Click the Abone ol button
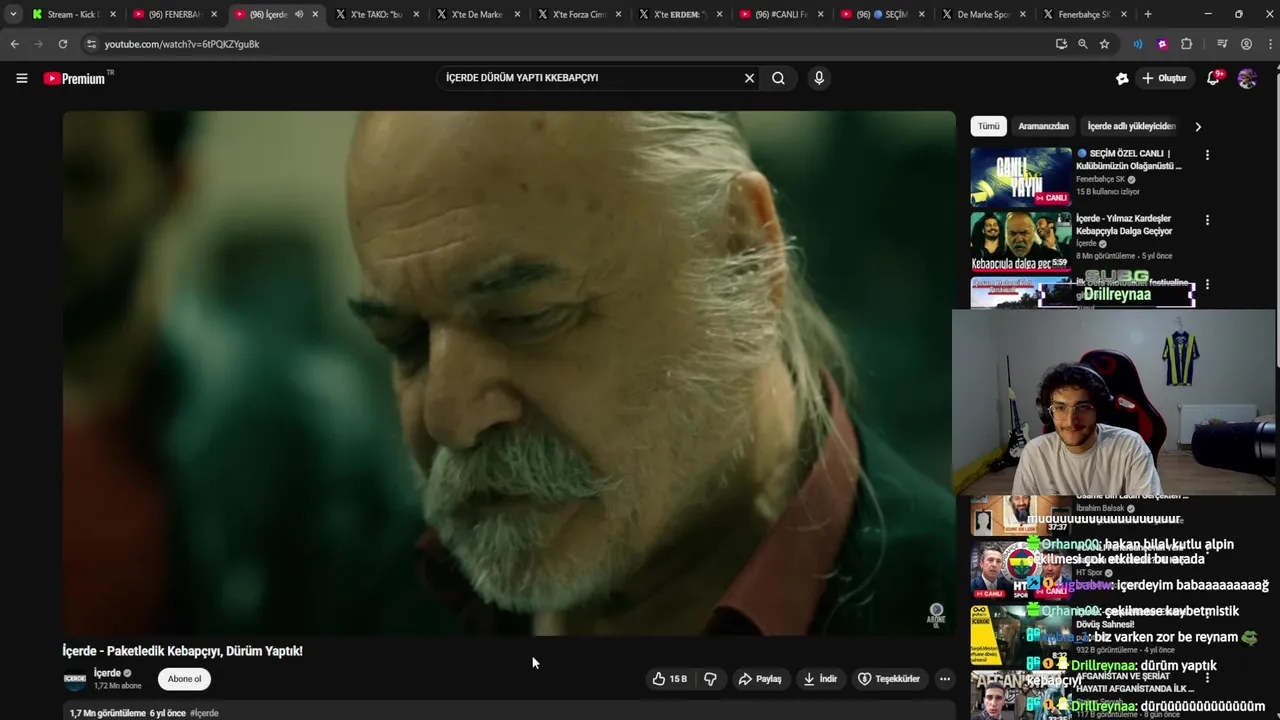 pos(184,679)
